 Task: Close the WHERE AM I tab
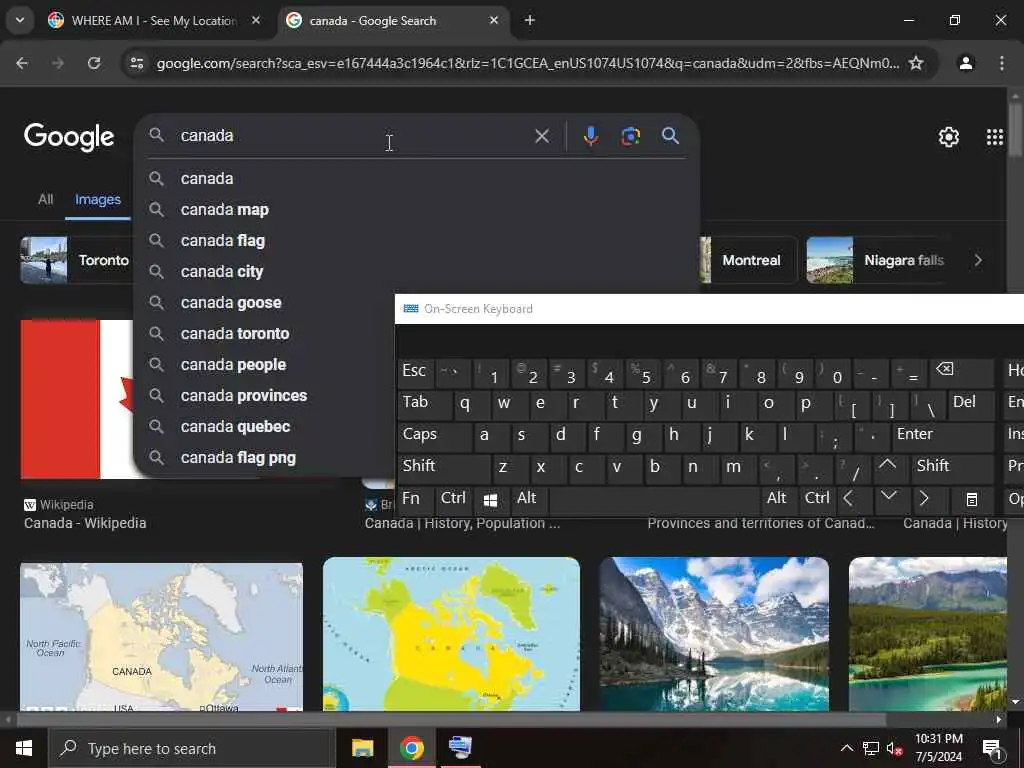(256, 20)
